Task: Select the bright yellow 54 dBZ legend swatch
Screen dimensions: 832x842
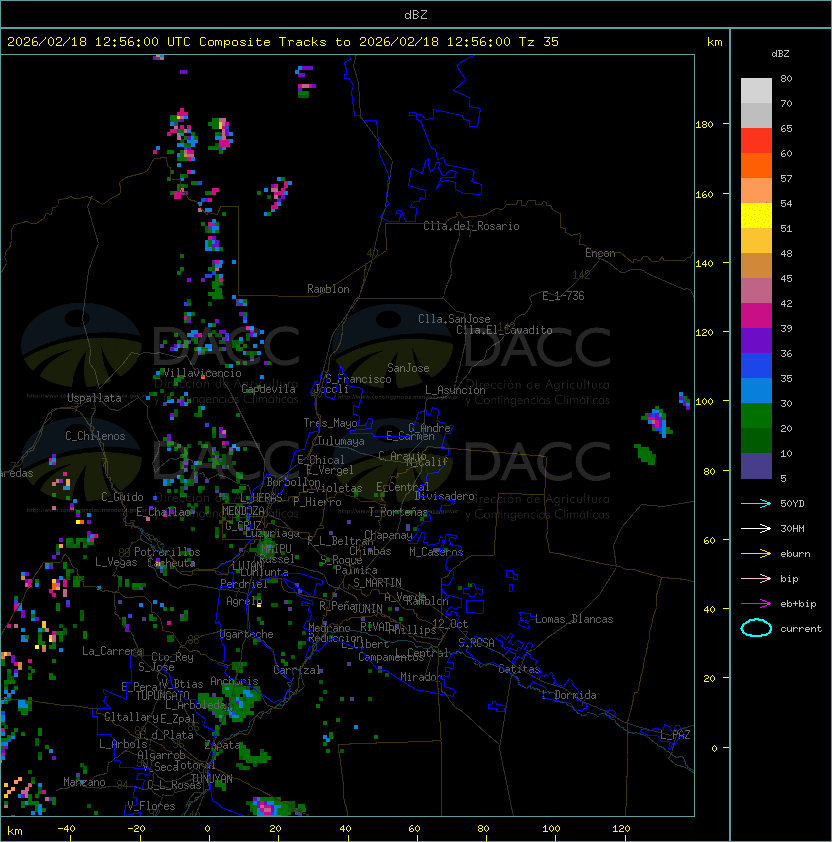Action: click(x=756, y=216)
